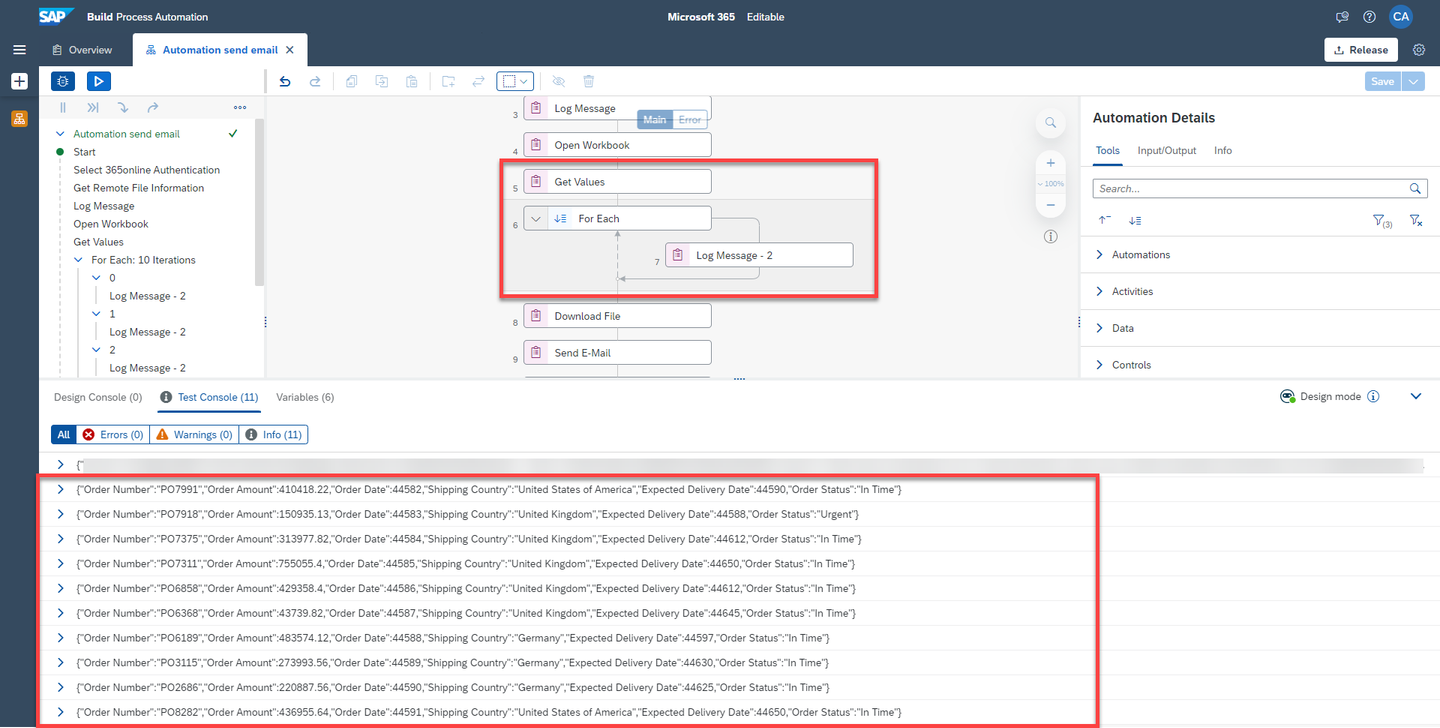The width and height of the screenshot is (1440, 728).
Task: Undo the last canvas change
Action: coord(285,82)
